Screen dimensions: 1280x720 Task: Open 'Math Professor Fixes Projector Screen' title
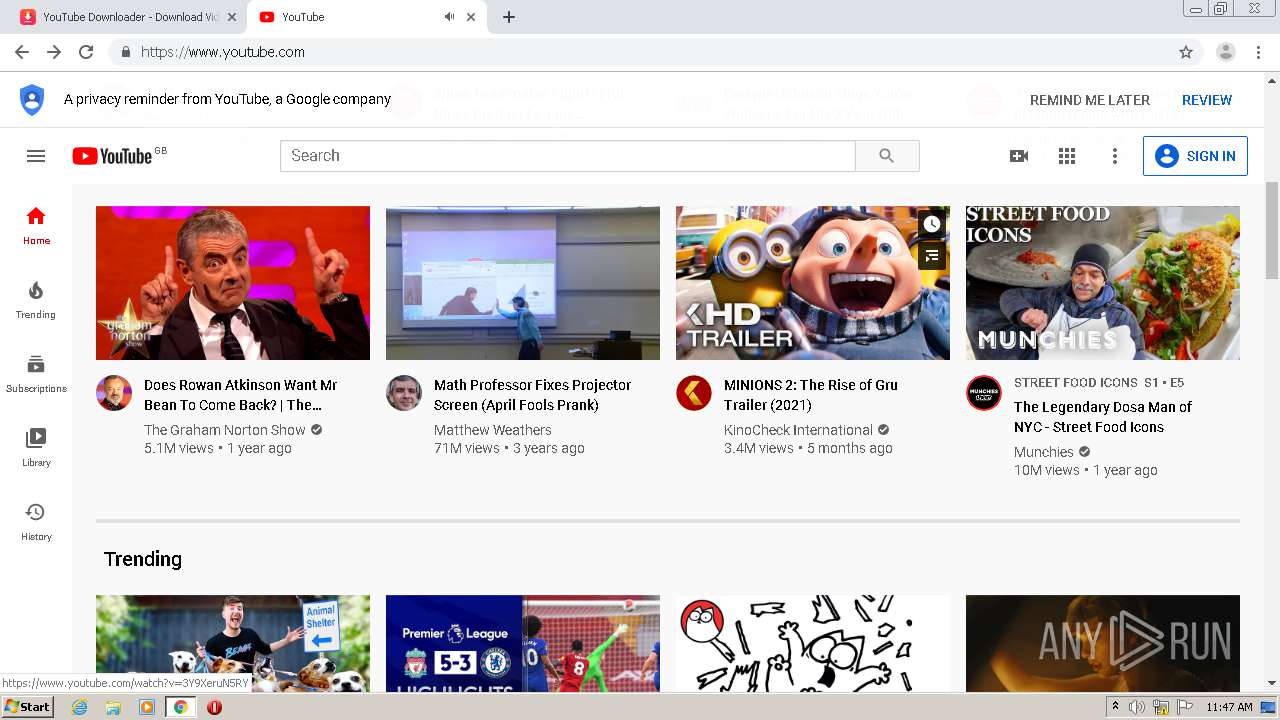pos(532,395)
